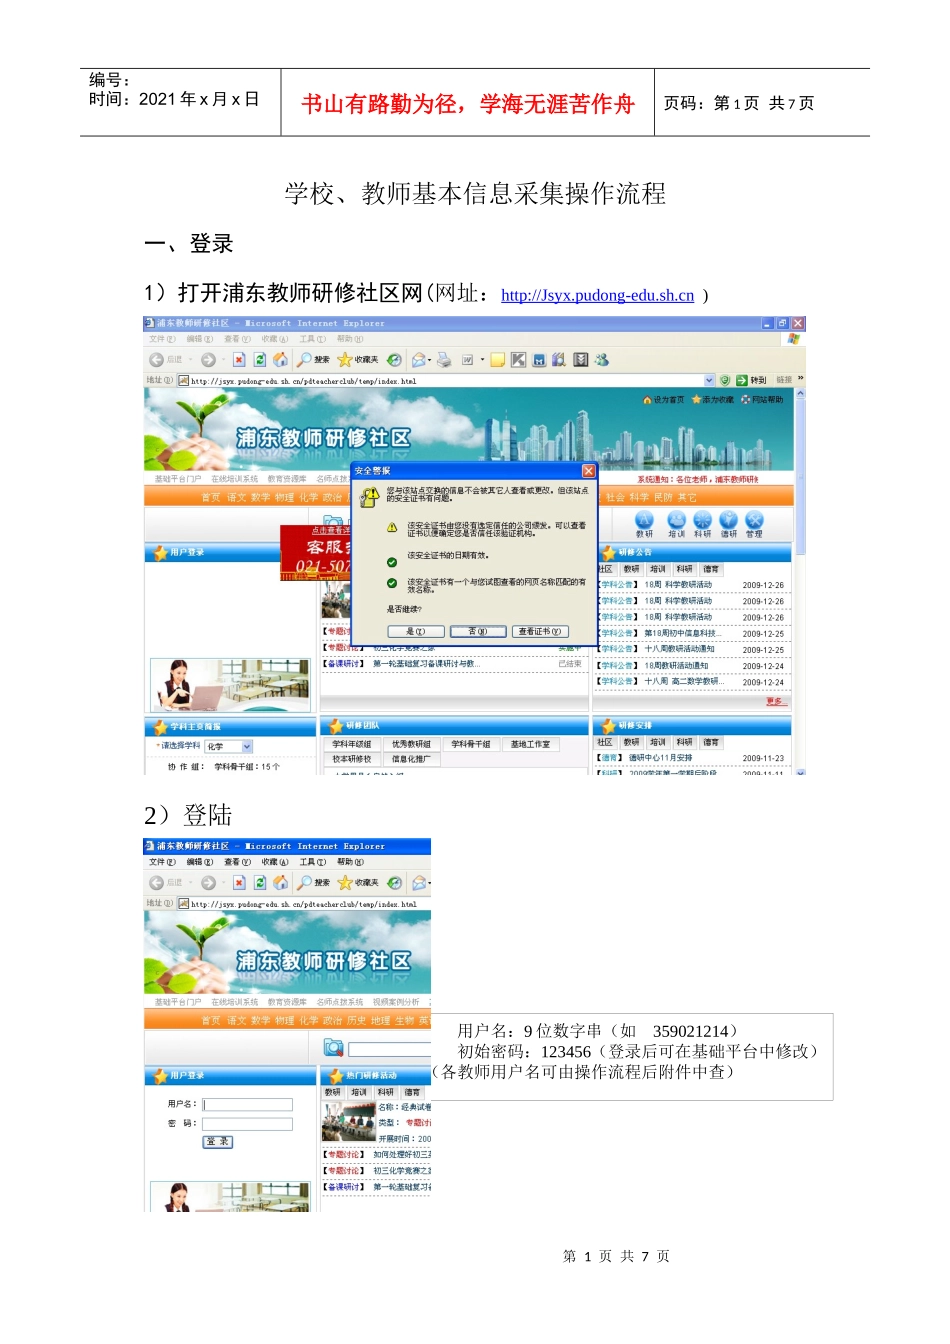Expand the 化学 subject dropdown
This screenshot has width=950, height=1344.
247,747
